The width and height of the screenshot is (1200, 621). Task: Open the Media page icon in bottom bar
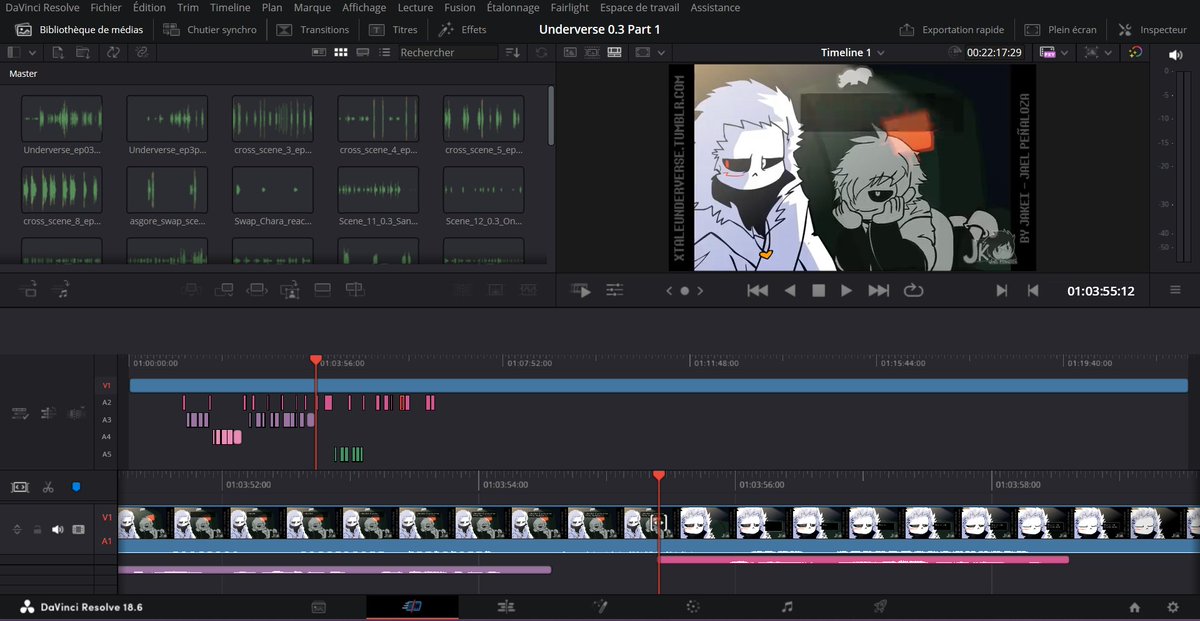tap(319, 606)
